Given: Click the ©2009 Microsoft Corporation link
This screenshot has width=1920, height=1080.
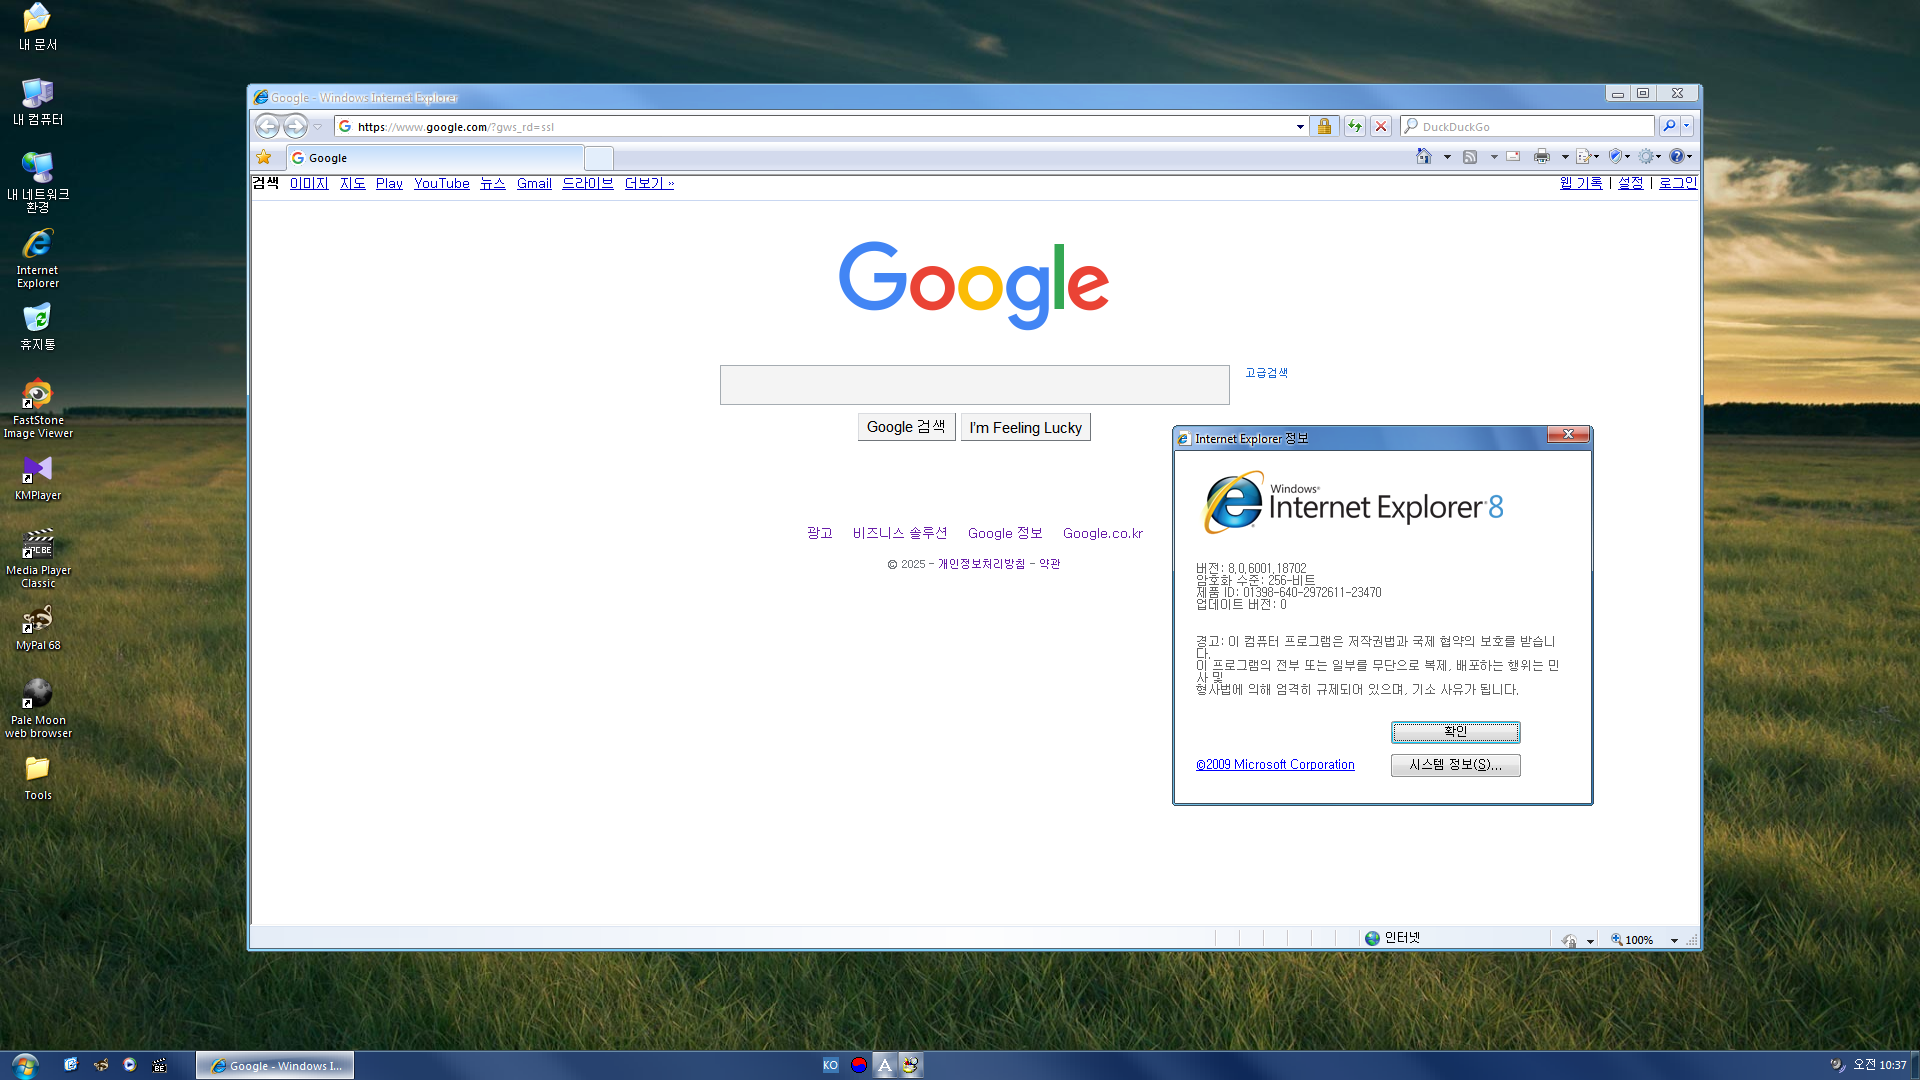Looking at the screenshot, I should click(1275, 765).
